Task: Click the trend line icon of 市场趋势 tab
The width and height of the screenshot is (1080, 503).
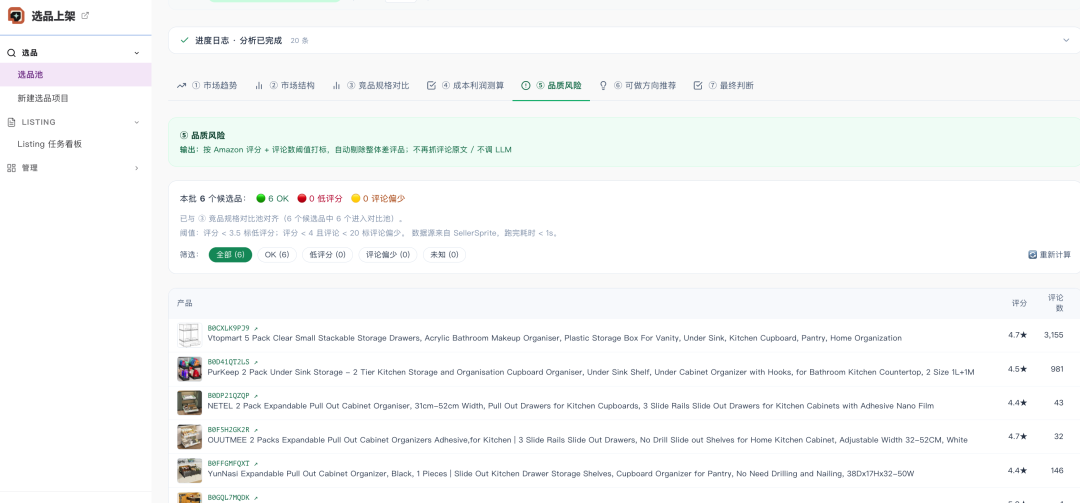Action: click(181, 85)
